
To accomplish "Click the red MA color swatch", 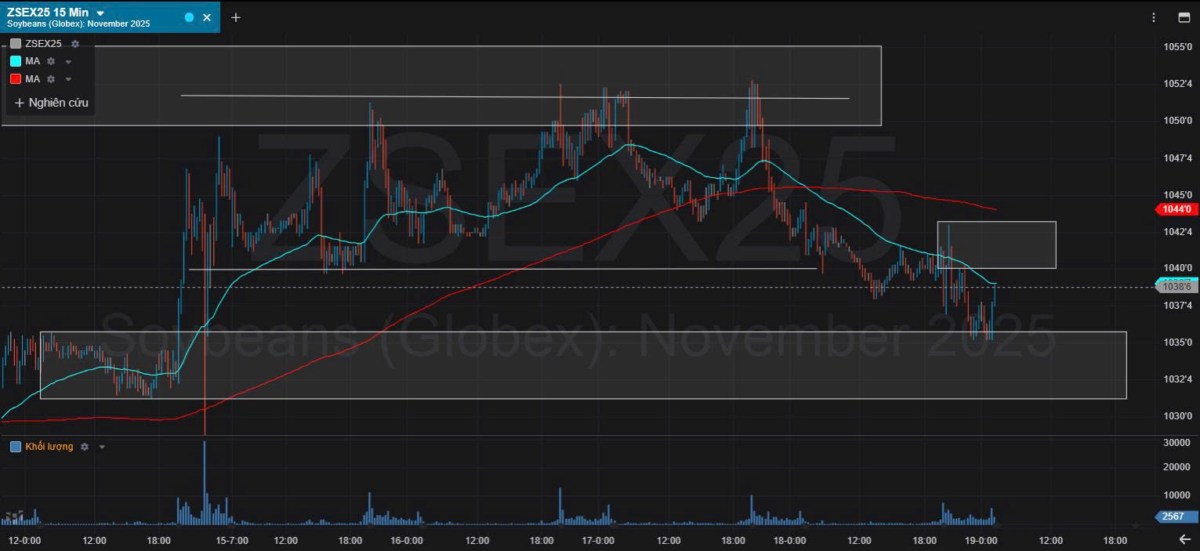I will point(15,78).
